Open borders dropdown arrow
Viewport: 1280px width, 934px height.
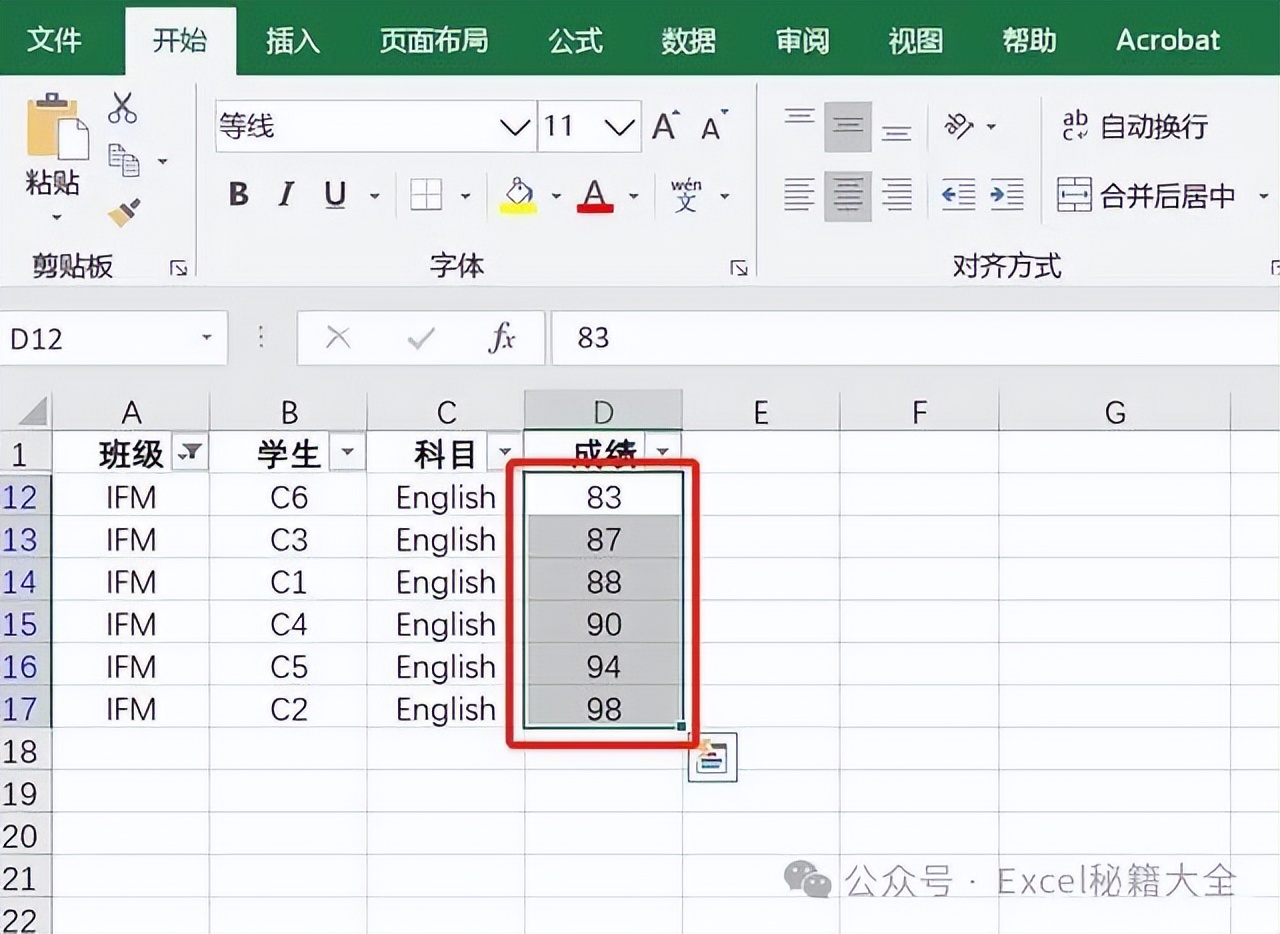pos(465,196)
